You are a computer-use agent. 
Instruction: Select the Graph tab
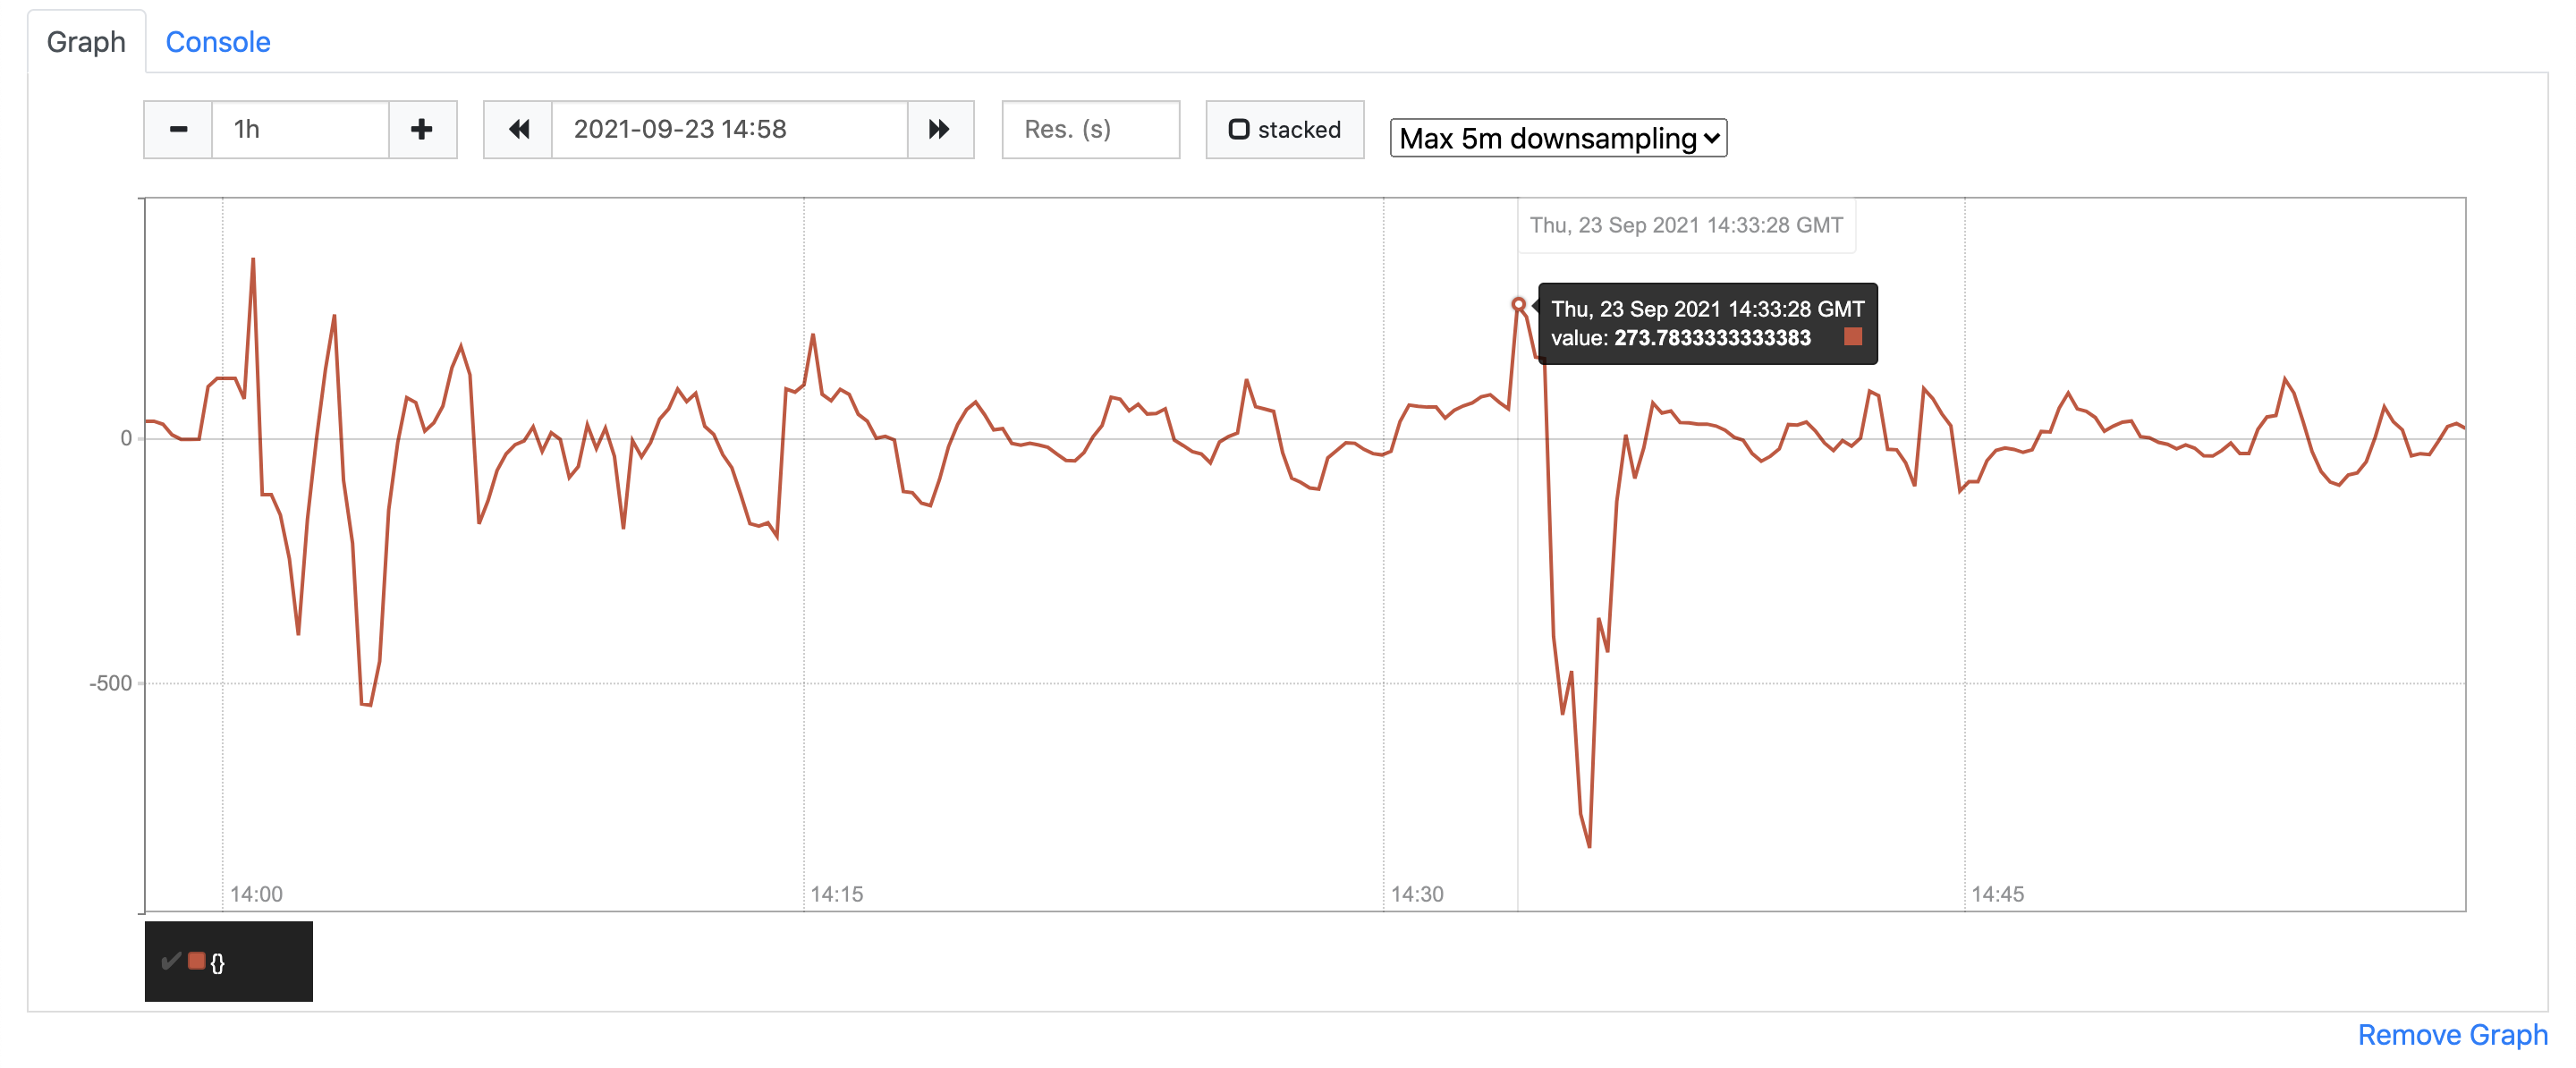pos(85,42)
